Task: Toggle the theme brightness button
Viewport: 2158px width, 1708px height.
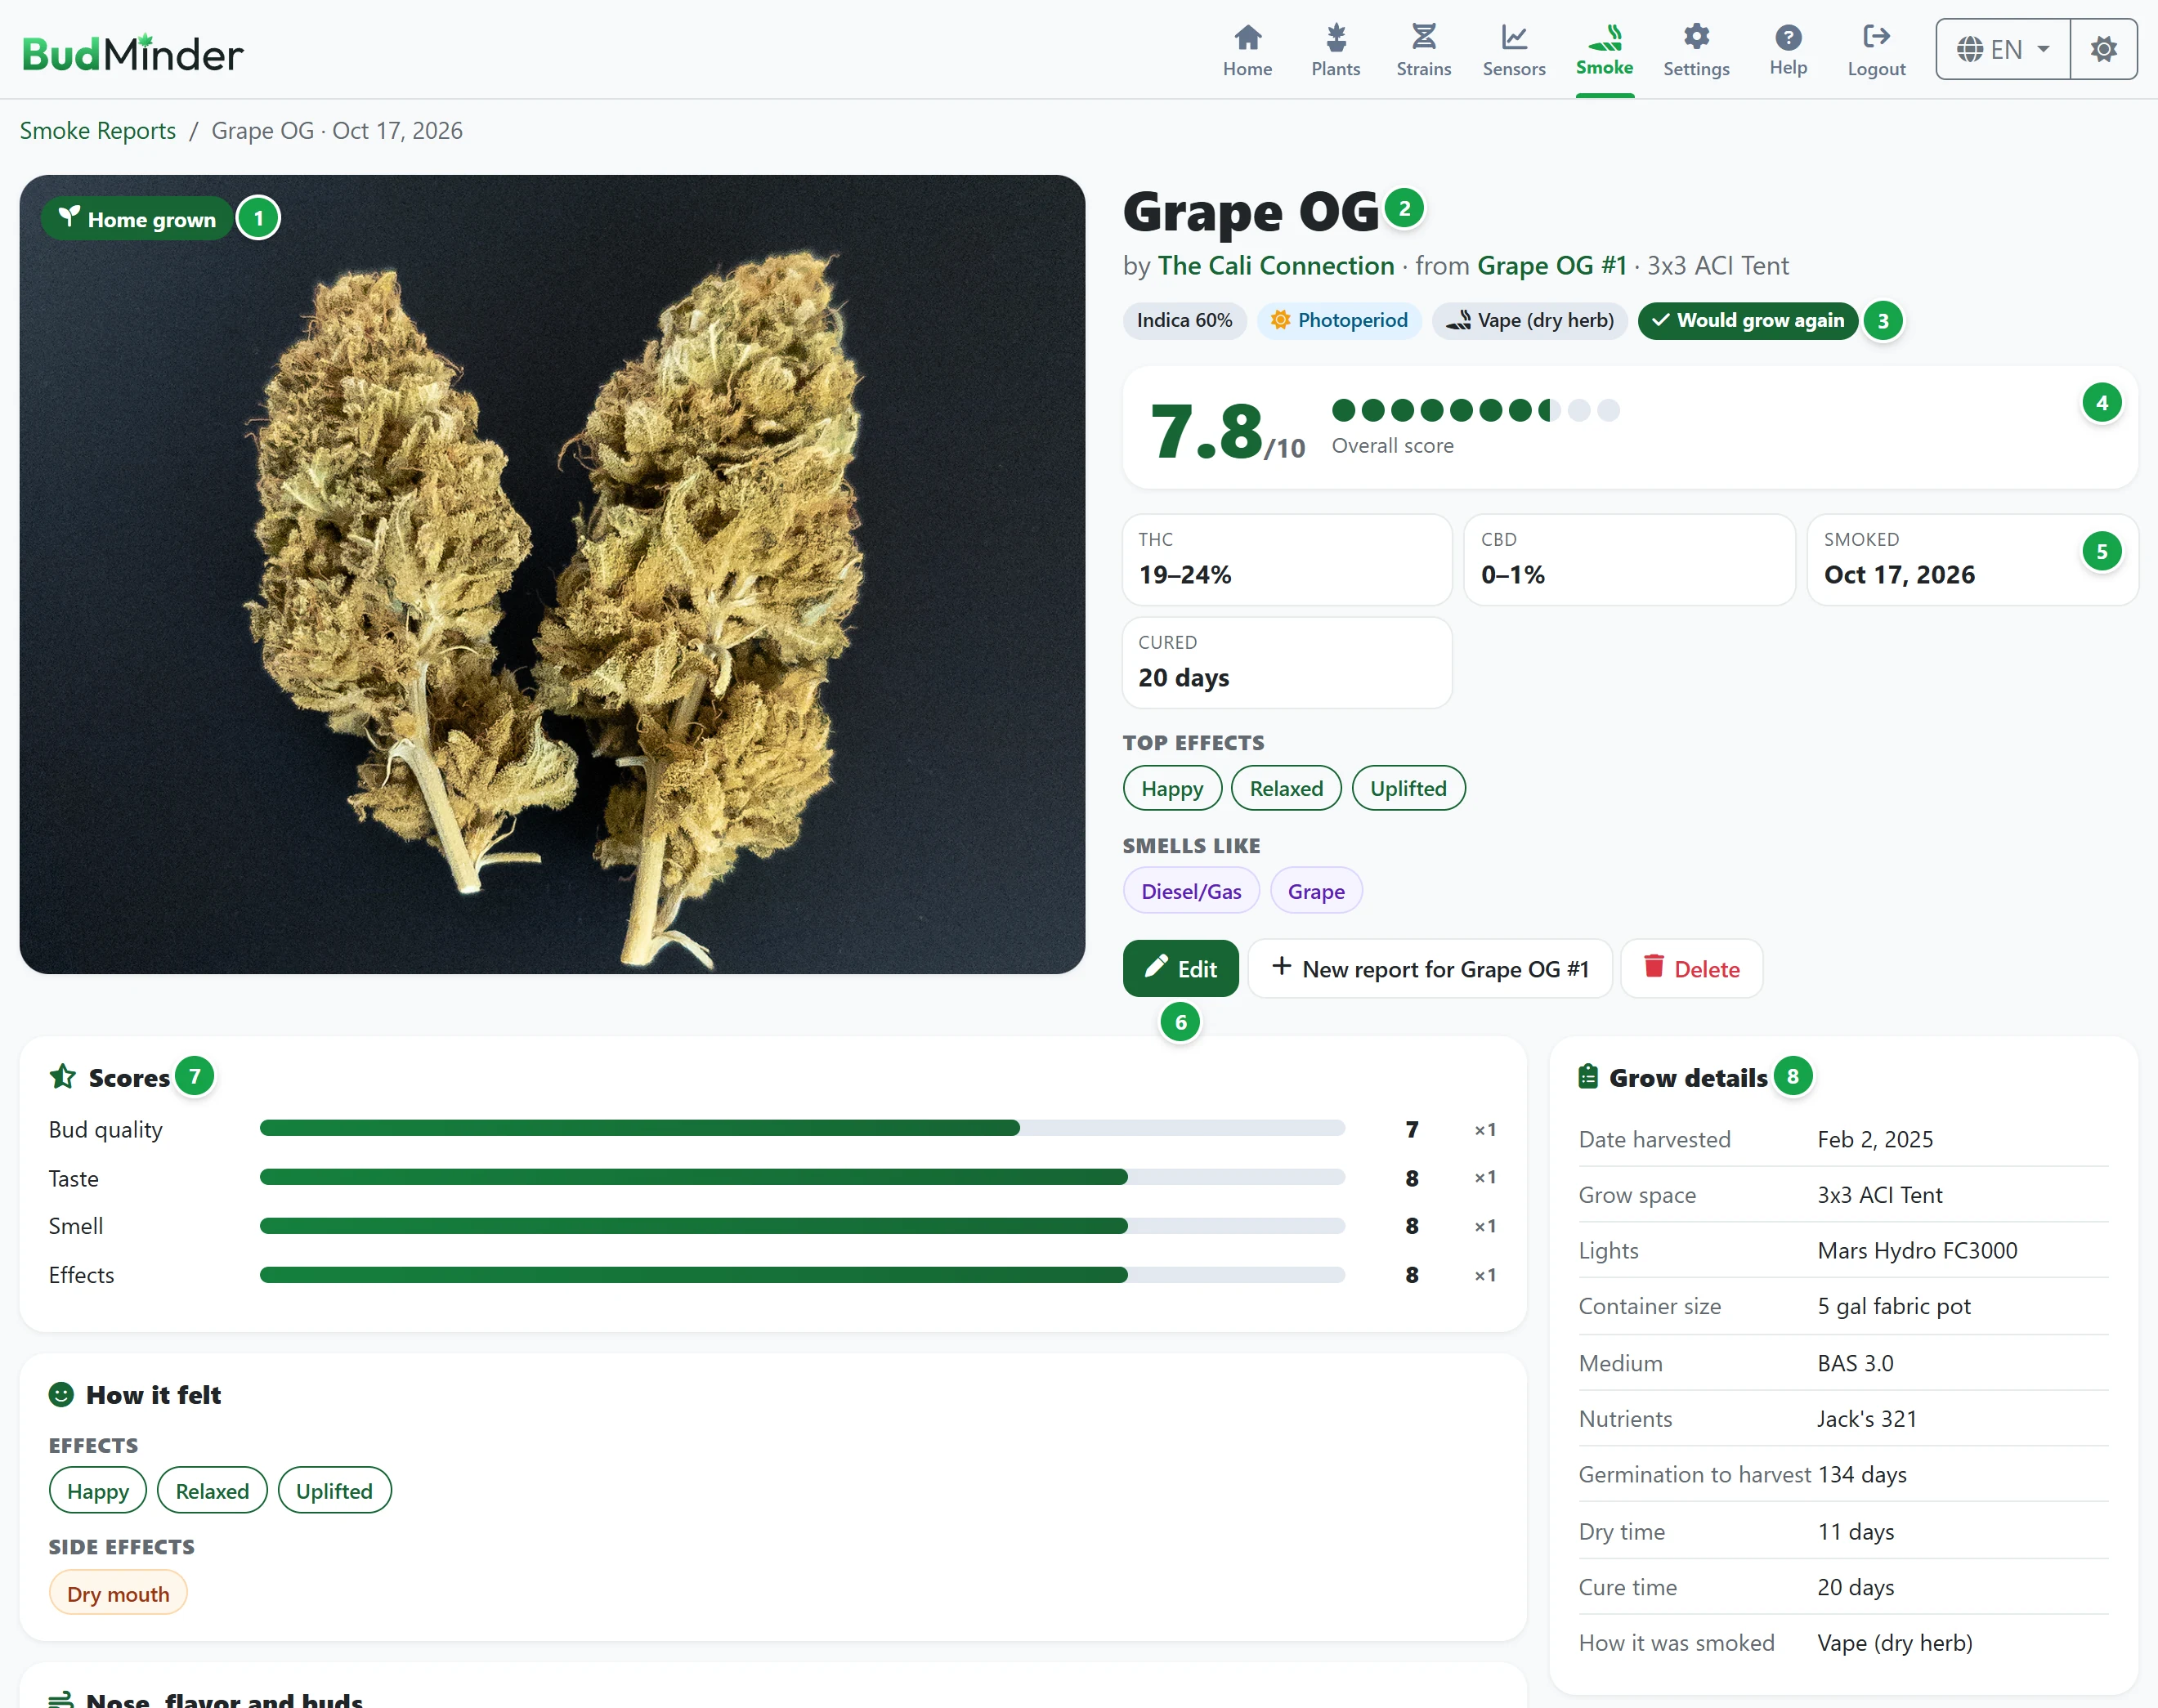Action: [x=2103, y=49]
